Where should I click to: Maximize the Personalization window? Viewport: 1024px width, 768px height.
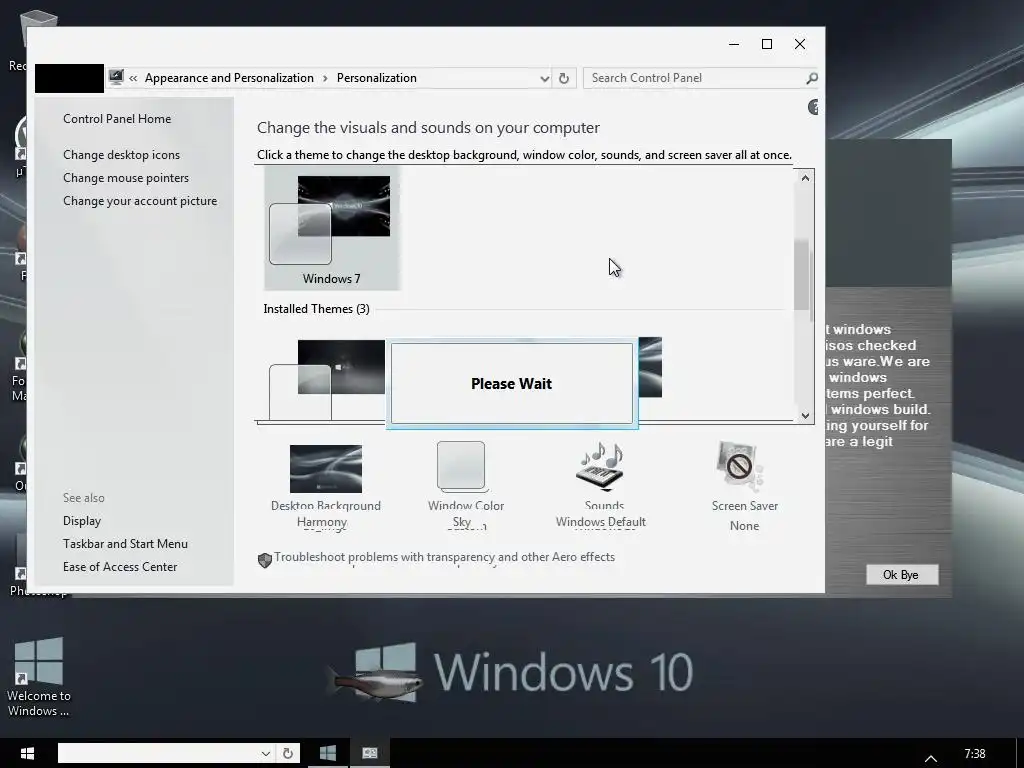pos(767,44)
